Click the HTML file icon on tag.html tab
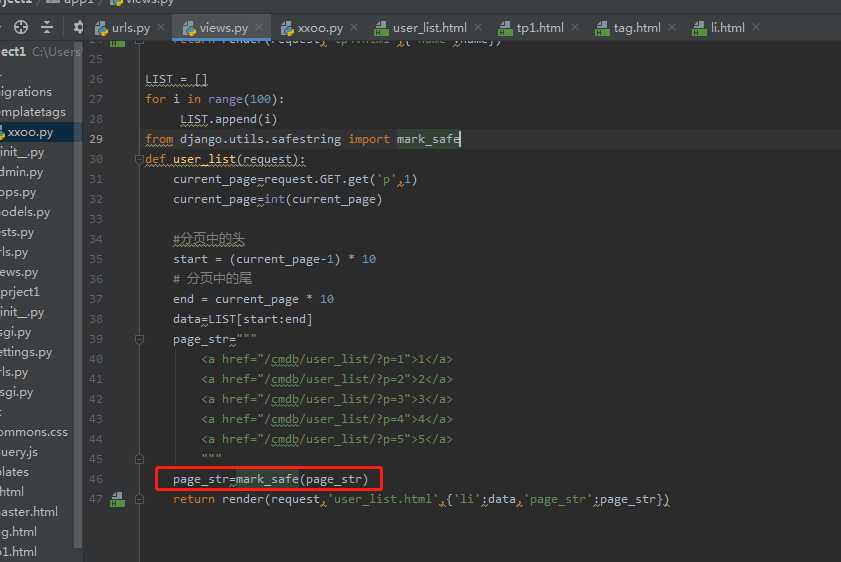The height and width of the screenshot is (562, 841). coord(602,28)
